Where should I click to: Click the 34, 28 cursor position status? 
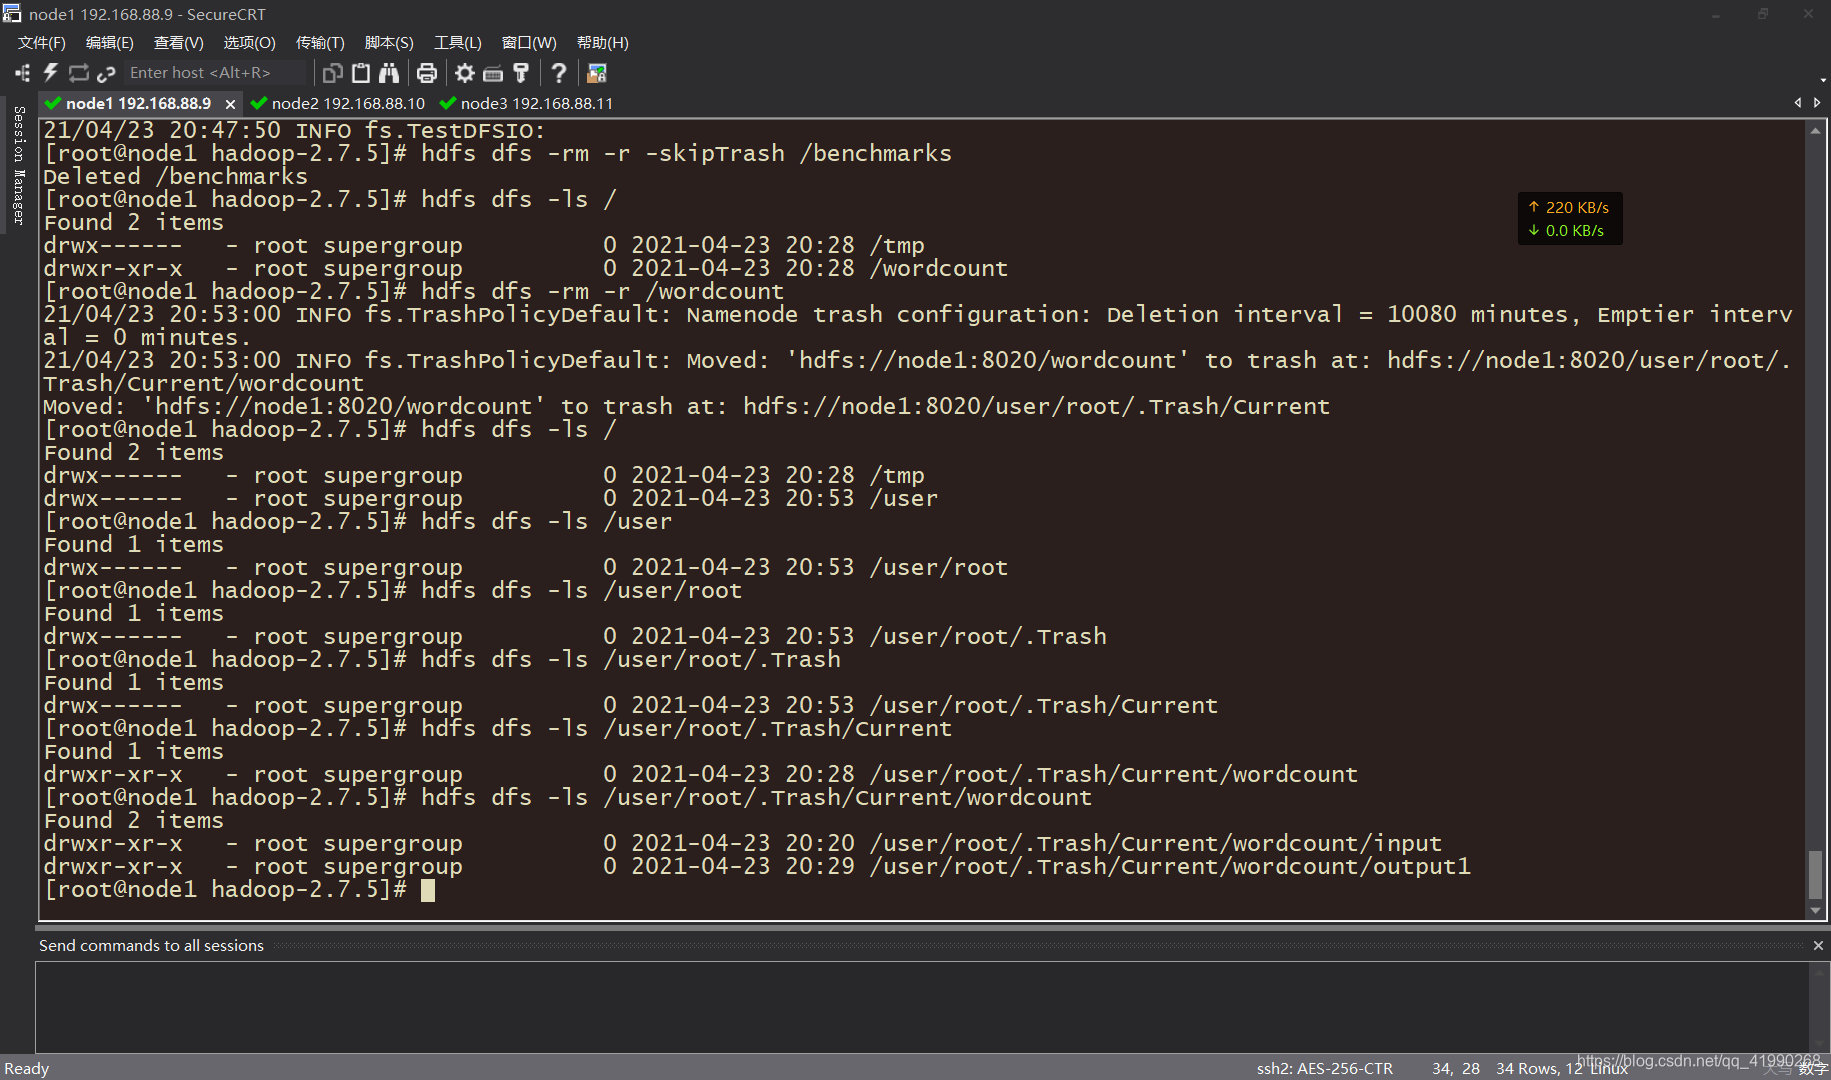pos(1456,1068)
